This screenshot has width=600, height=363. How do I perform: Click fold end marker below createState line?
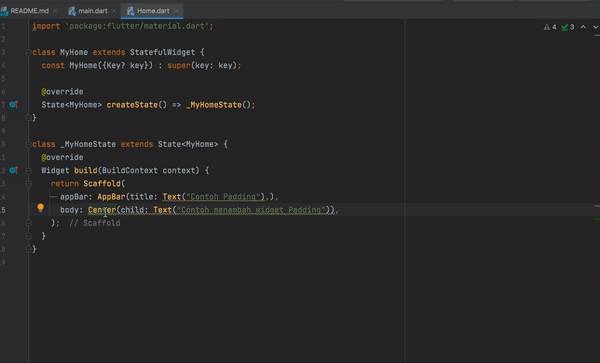click(x=28, y=118)
